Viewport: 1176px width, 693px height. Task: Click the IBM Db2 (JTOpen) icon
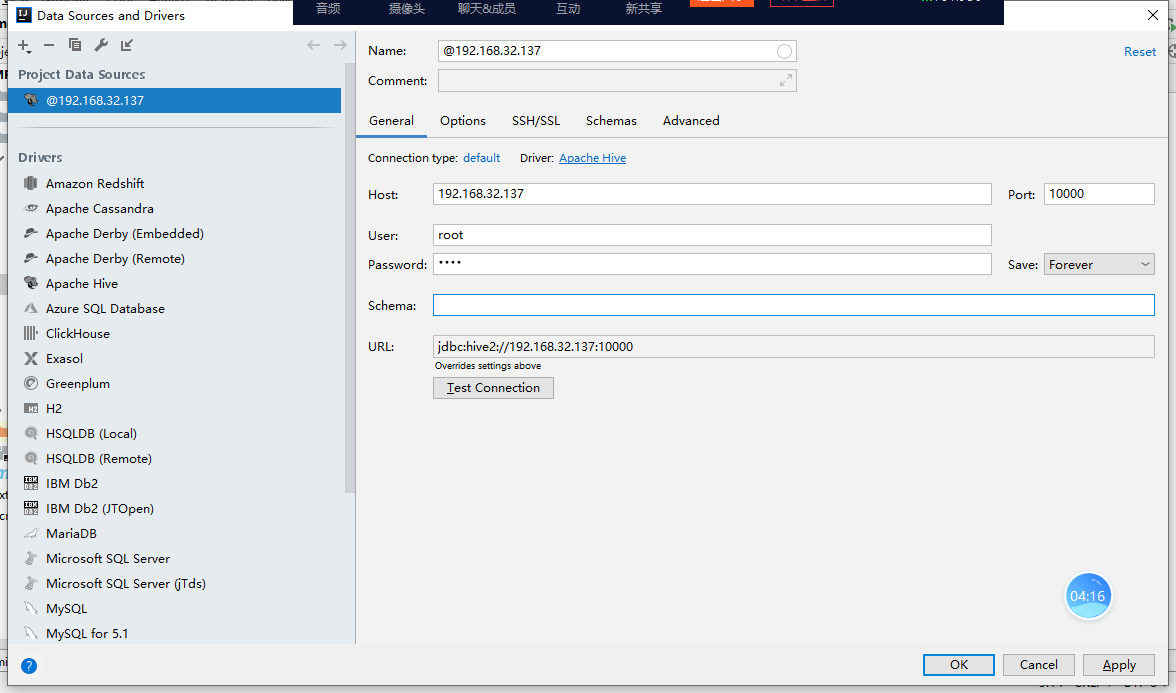tap(31, 508)
